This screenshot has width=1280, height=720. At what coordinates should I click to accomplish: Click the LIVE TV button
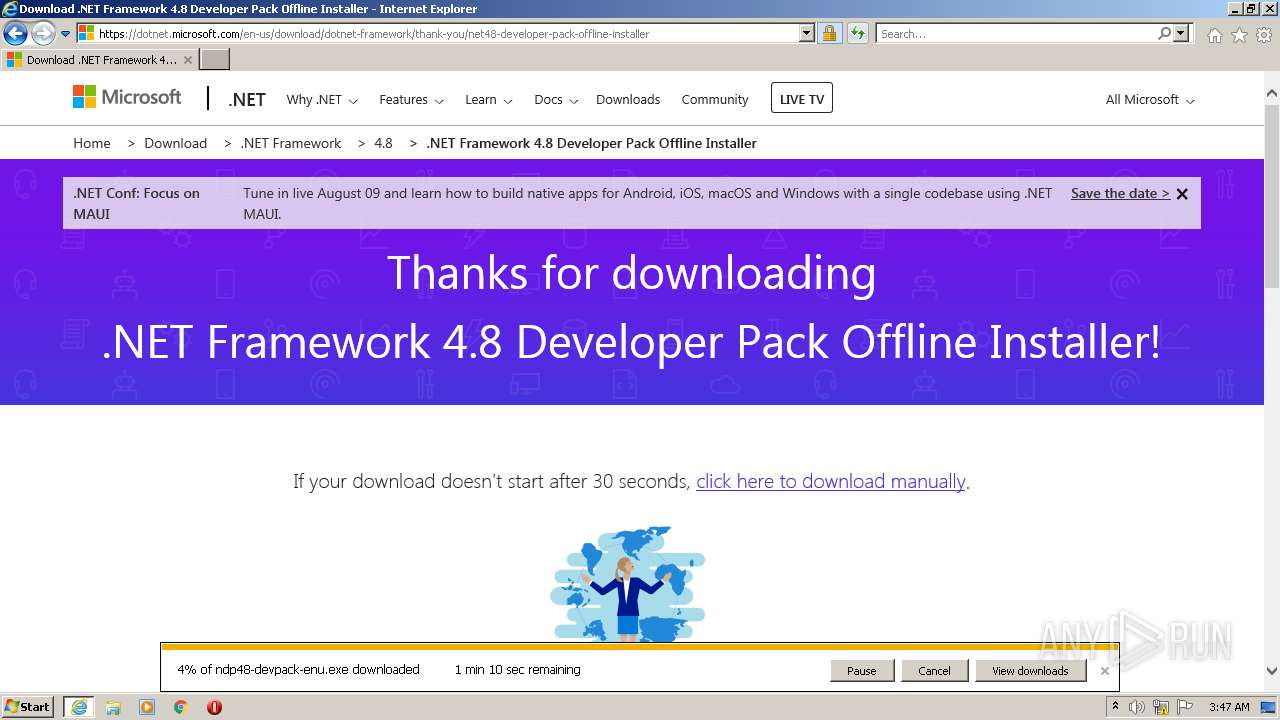(x=802, y=99)
